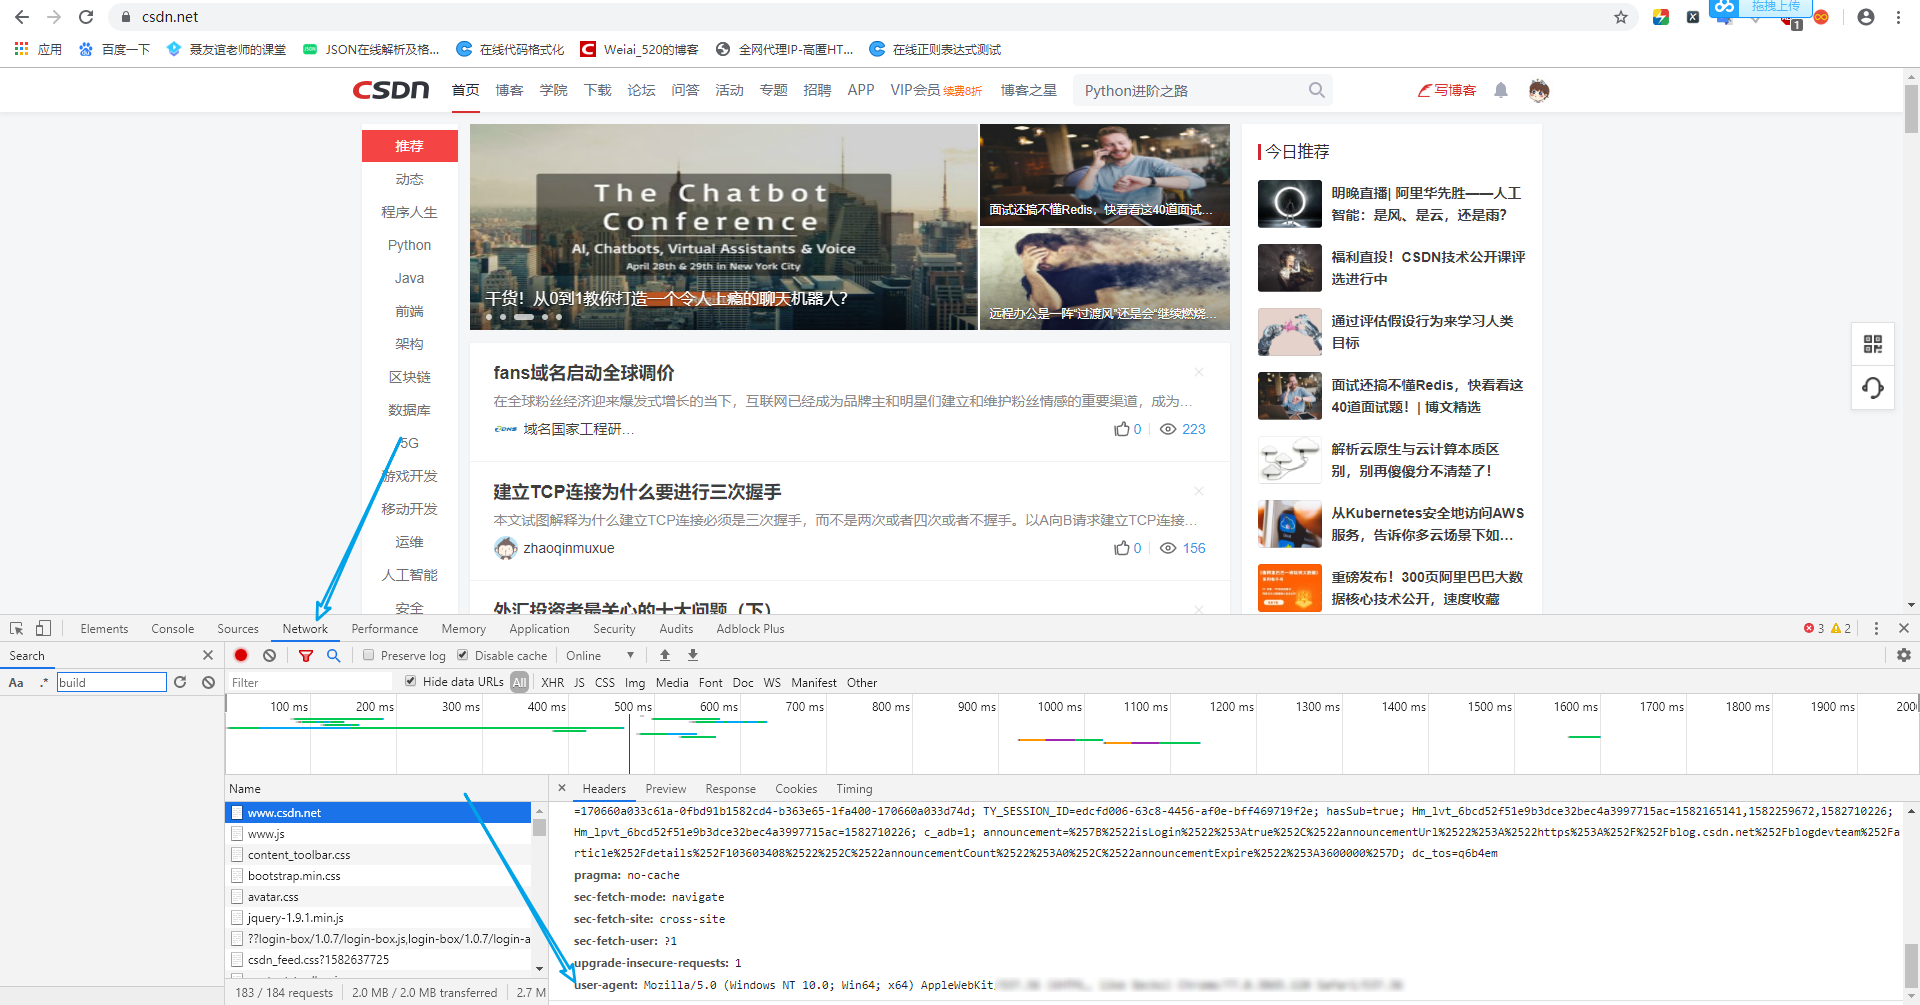Open the 建立TCP连接为什么要进行三次握手 article

[637, 491]
